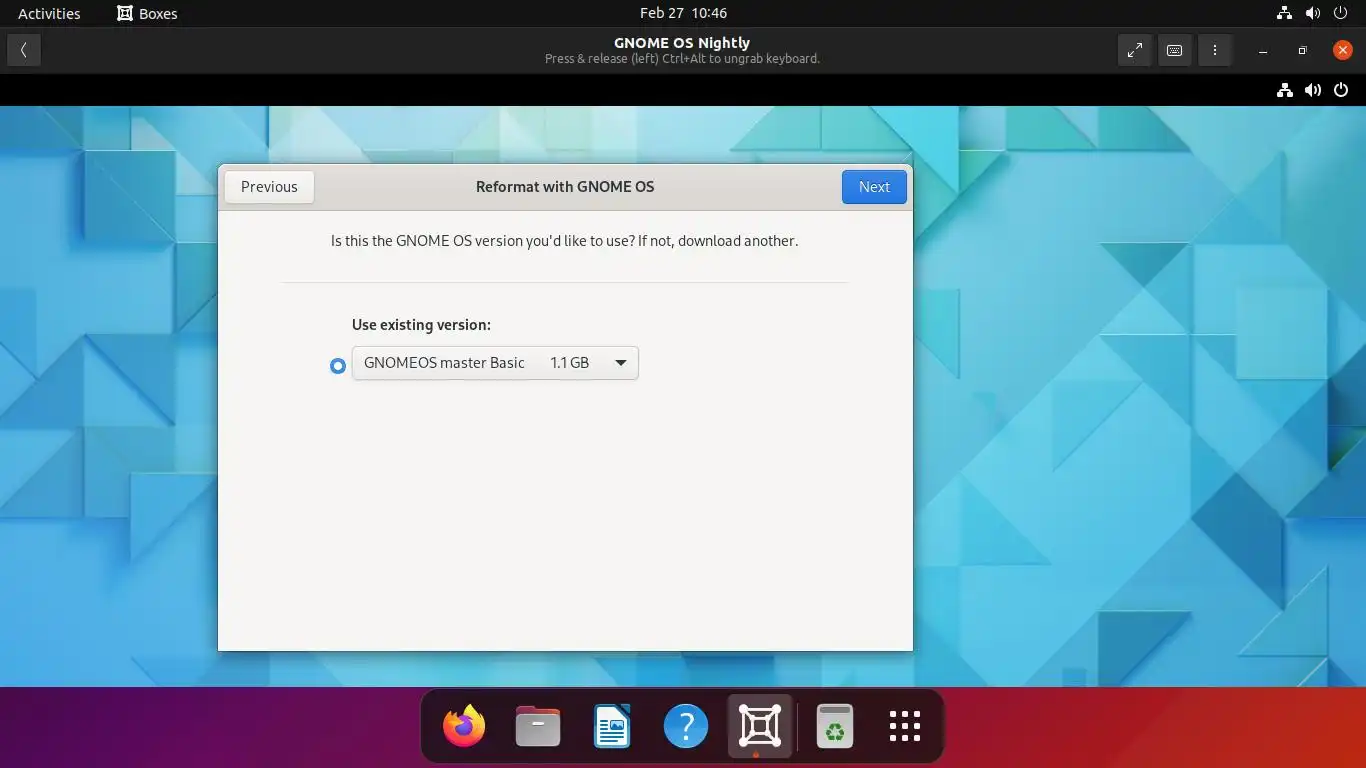Viewport: 1366px width, 768px height.
Task: Open the GNOMEOS master Basic dropdown
Action: (495, 363)
